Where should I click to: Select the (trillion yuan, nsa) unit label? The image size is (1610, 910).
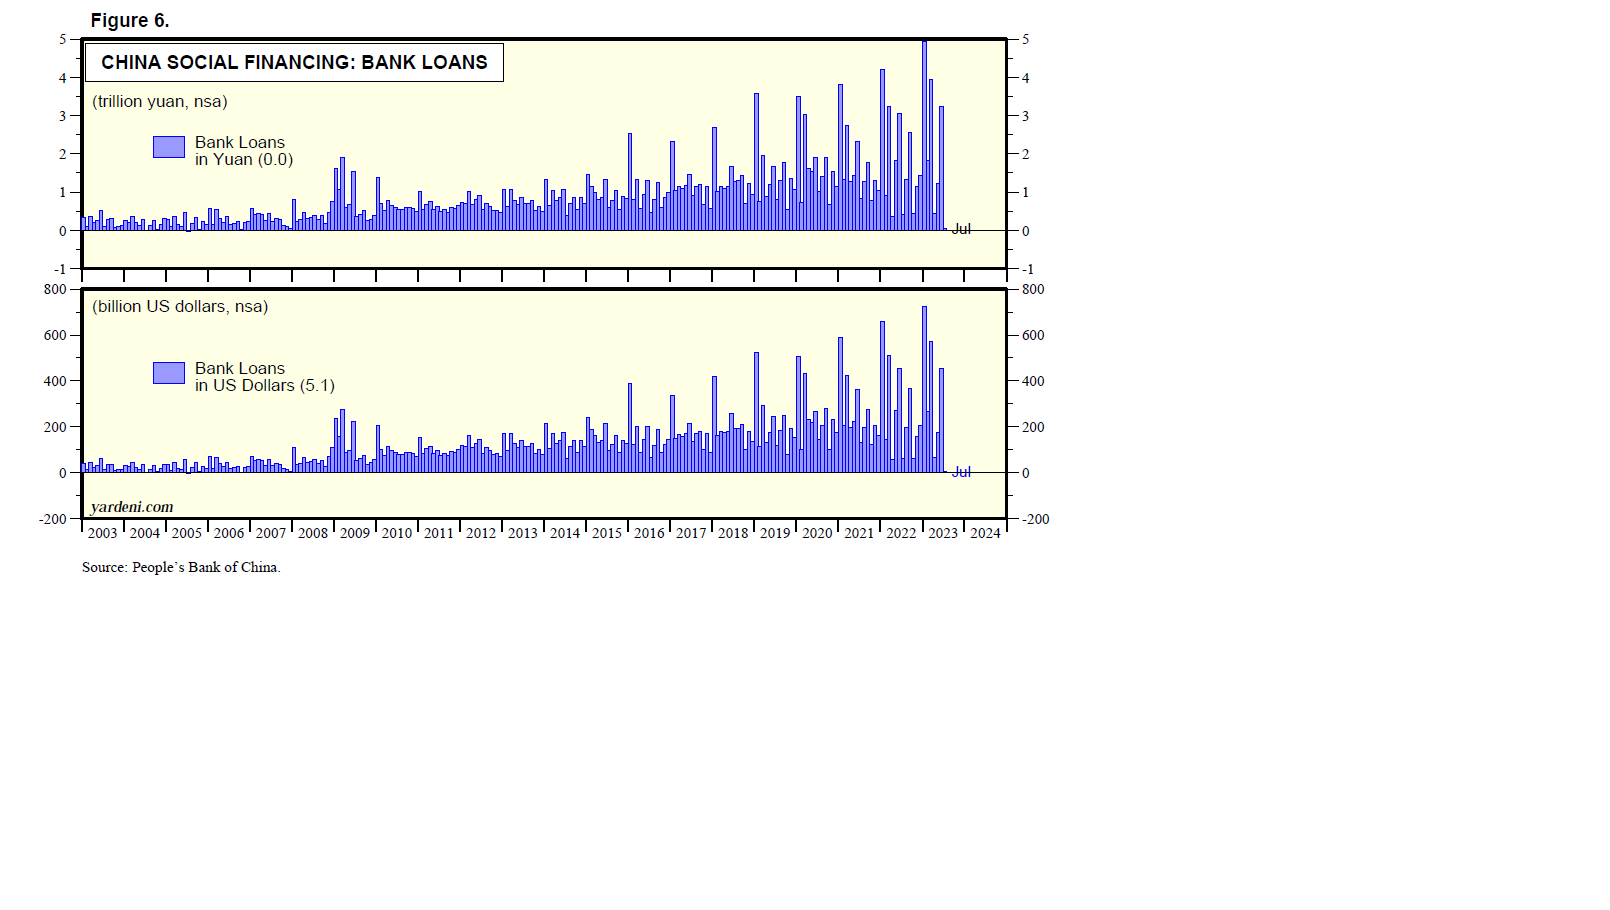tap(160, 101)
